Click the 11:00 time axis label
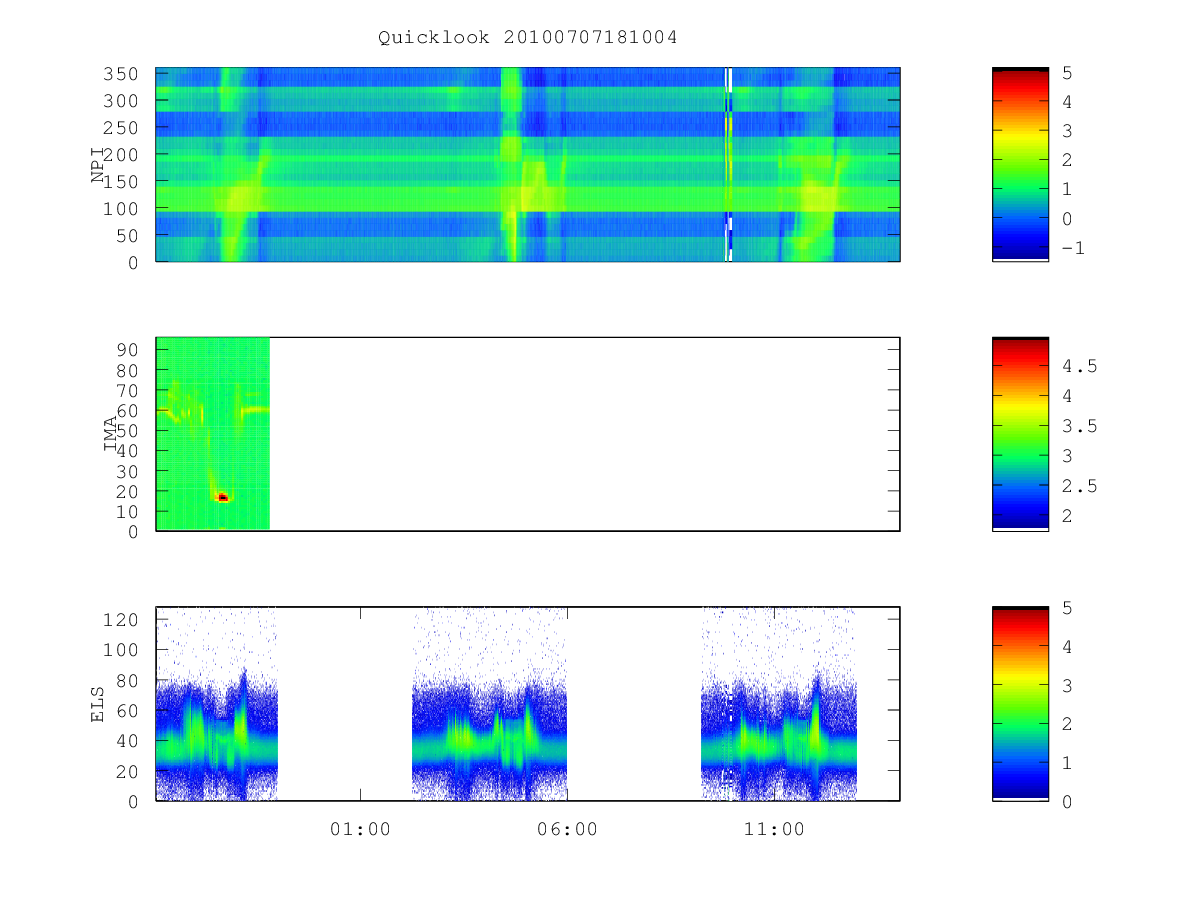Screen dimensions: 1200x900 click(774, 829)
